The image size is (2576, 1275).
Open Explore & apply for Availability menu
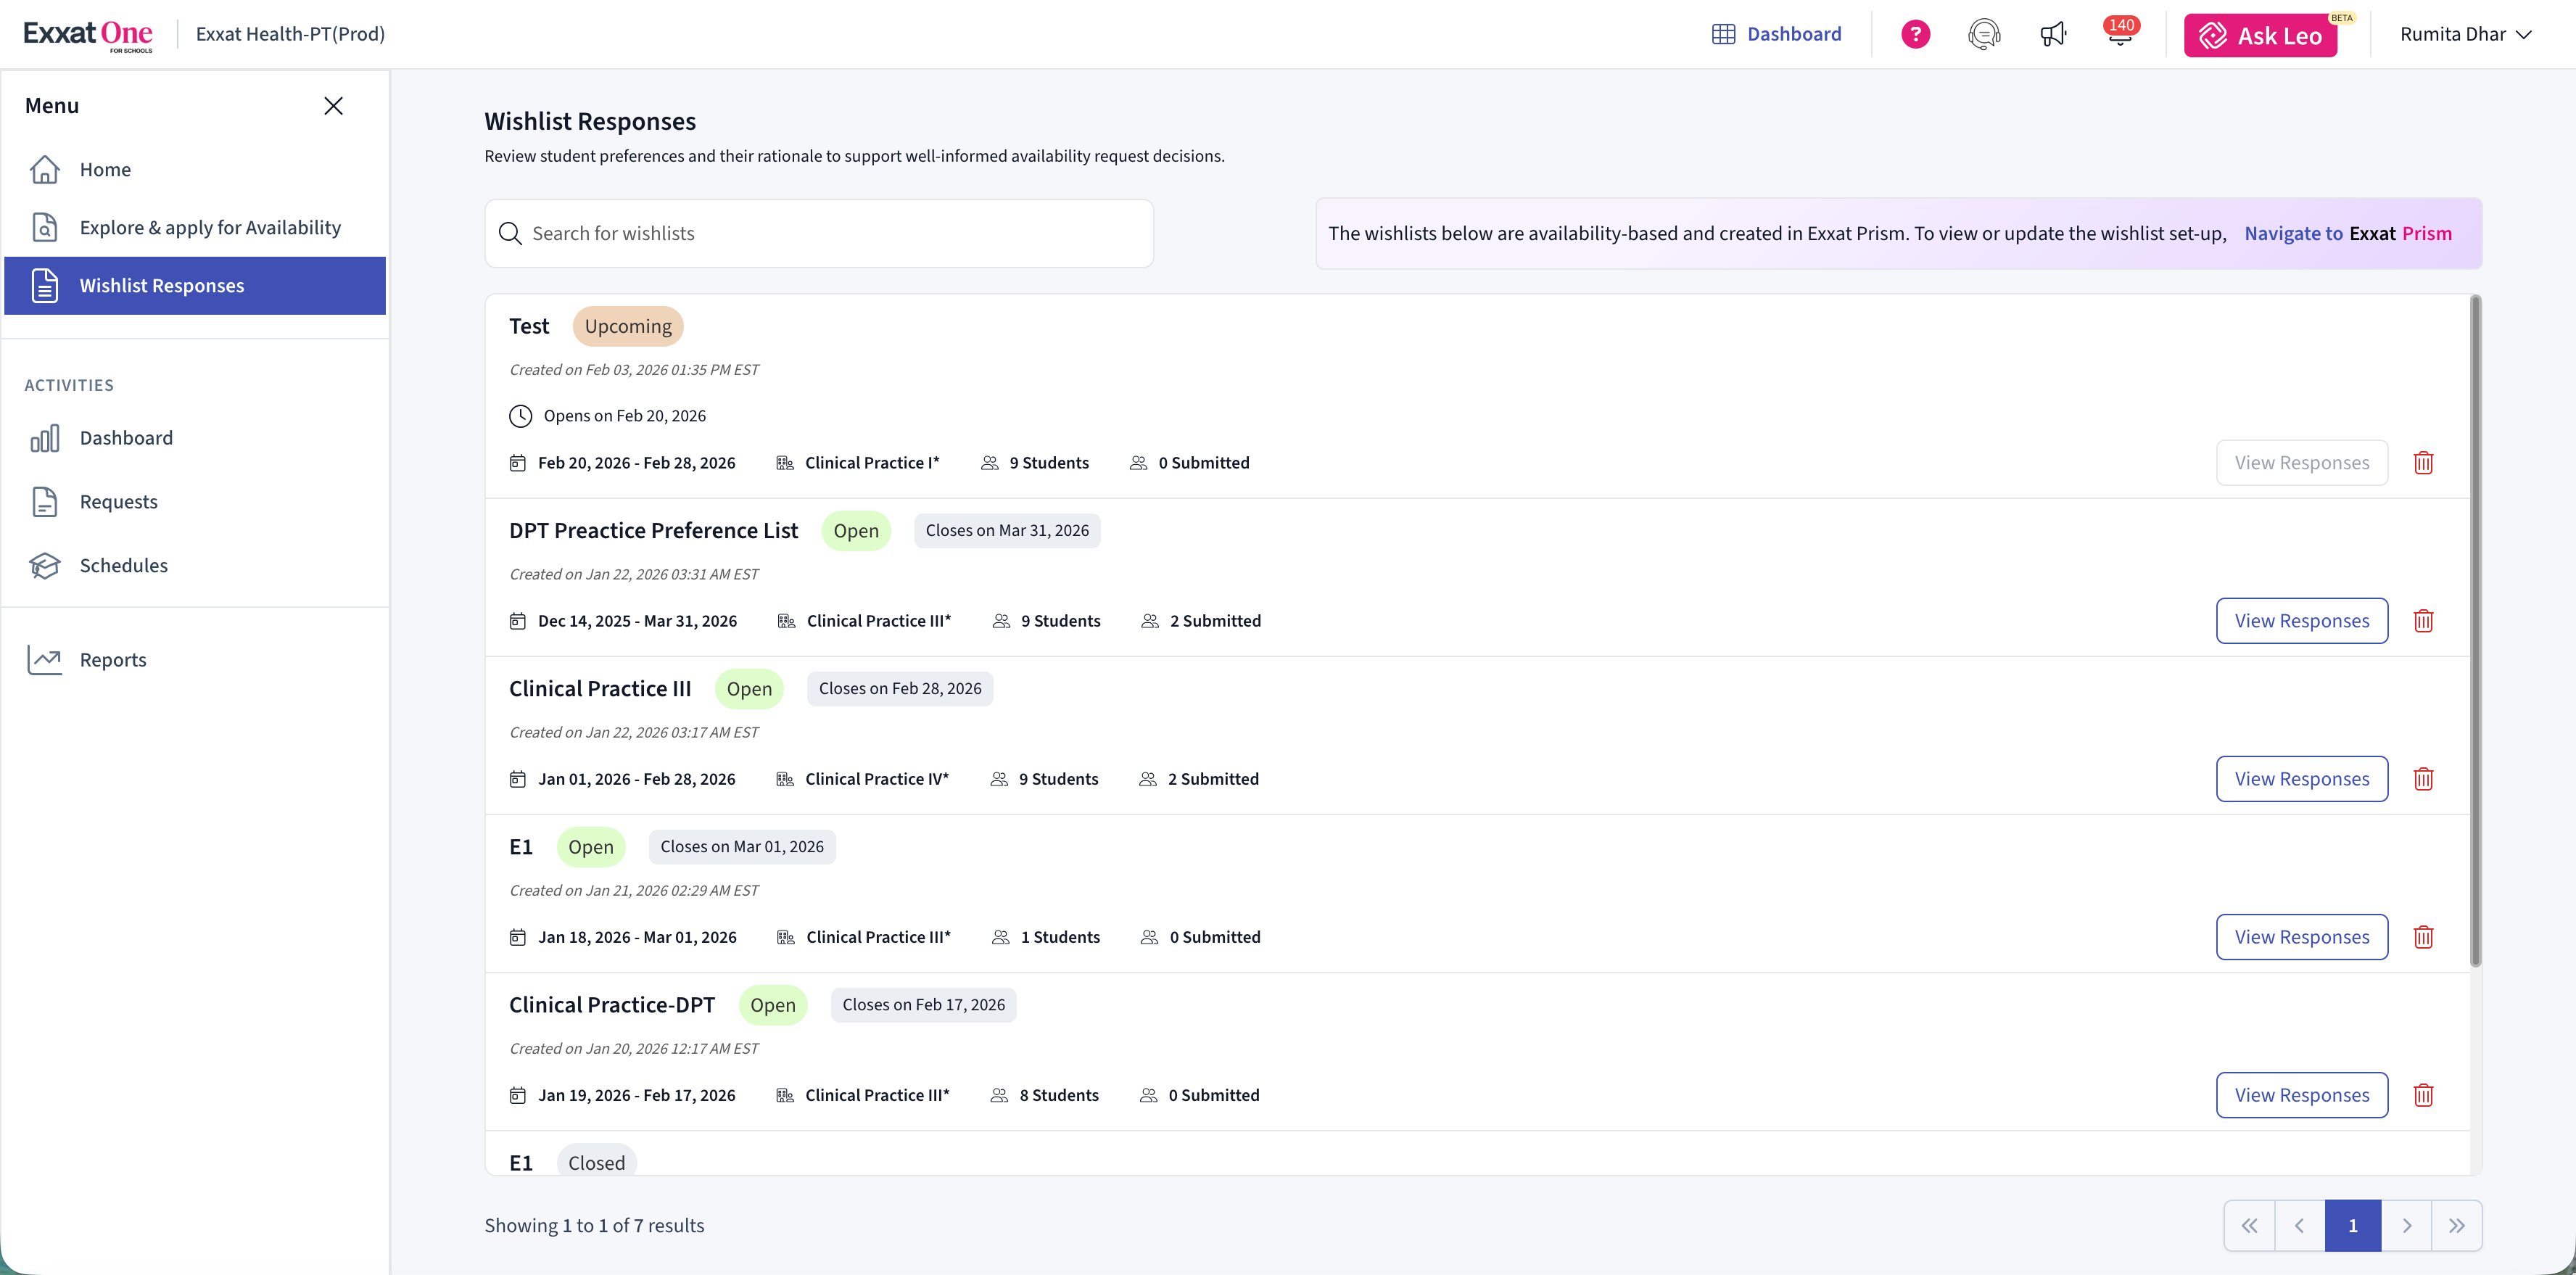pos(210,228)
